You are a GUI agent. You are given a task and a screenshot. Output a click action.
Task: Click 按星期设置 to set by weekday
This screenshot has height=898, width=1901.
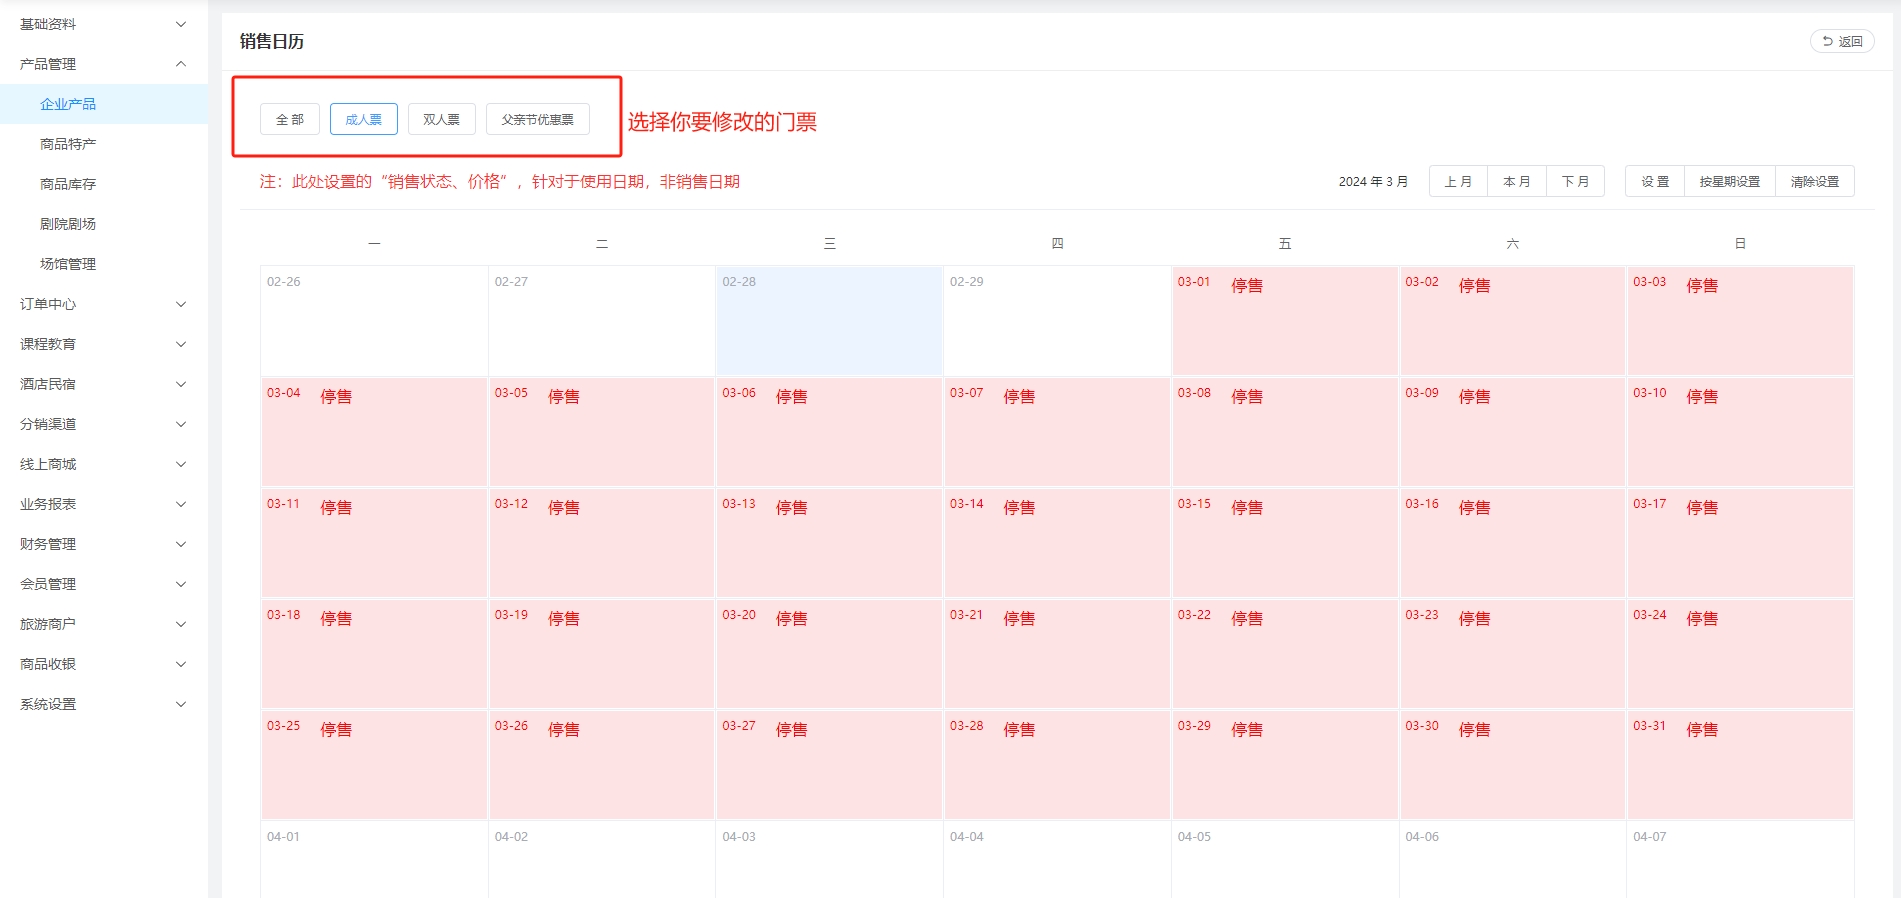coord(1729,181)
